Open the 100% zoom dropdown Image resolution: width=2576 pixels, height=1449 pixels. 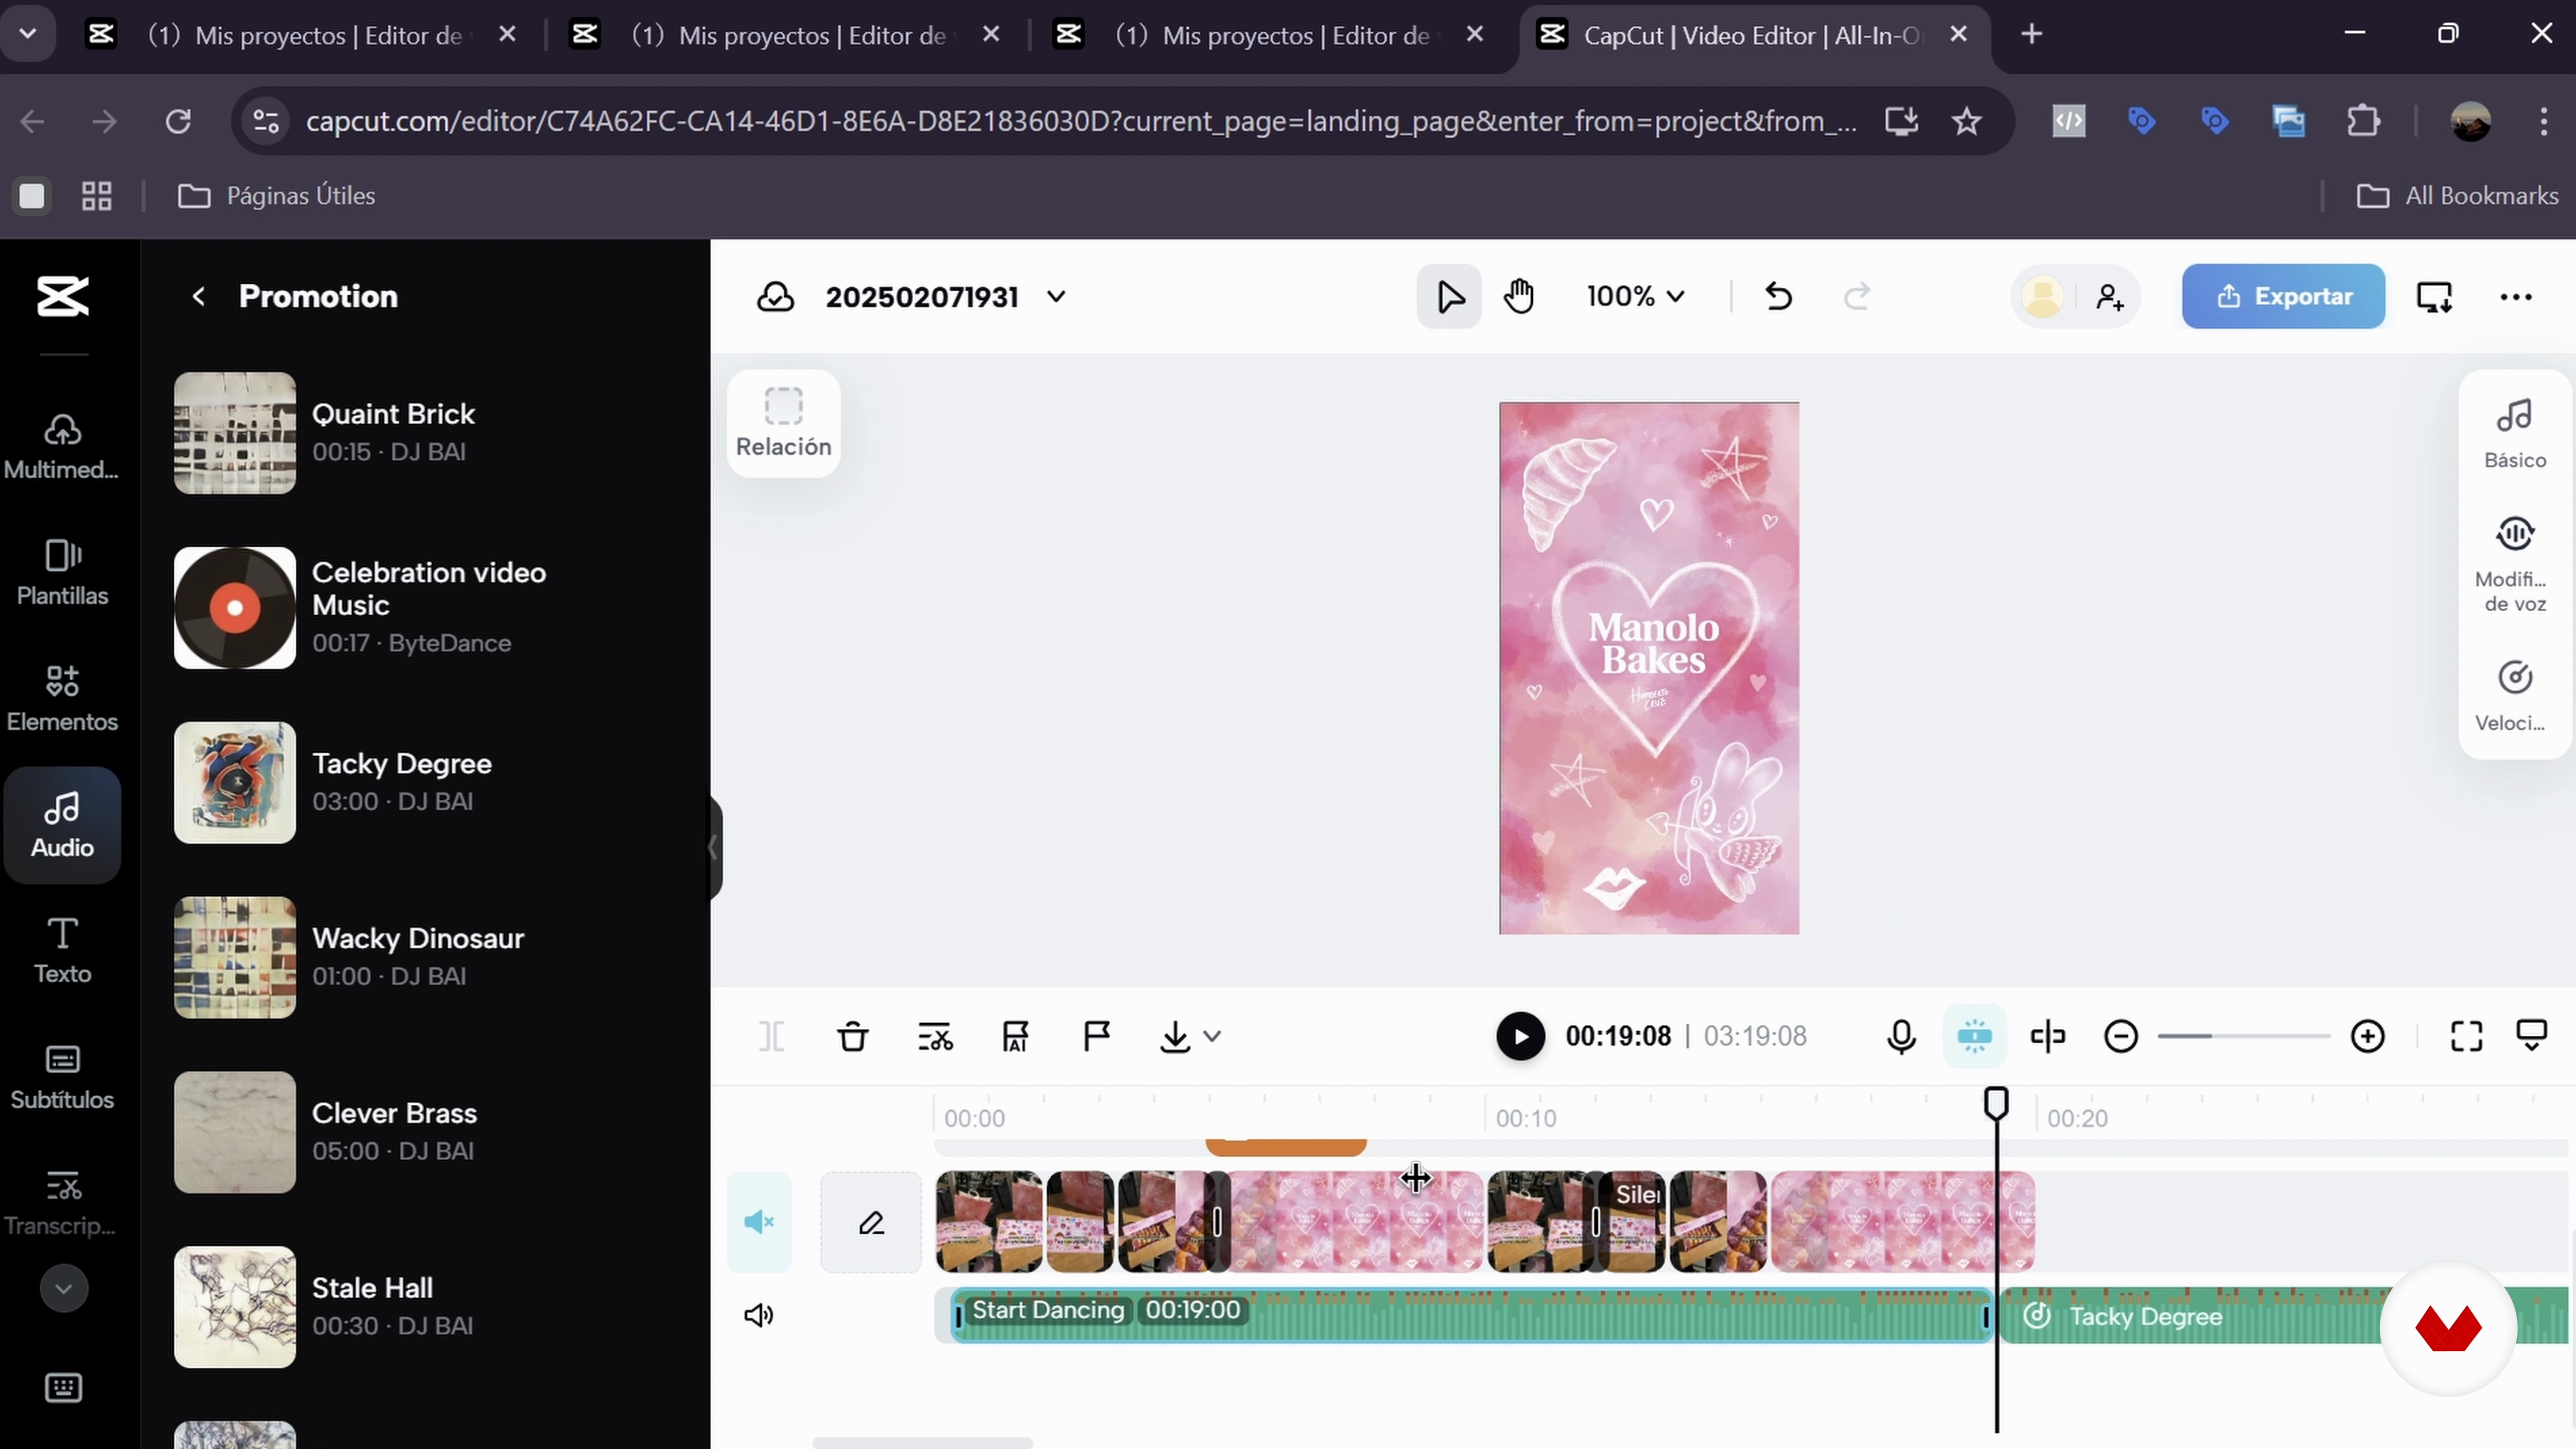(x=1636, y=296)
